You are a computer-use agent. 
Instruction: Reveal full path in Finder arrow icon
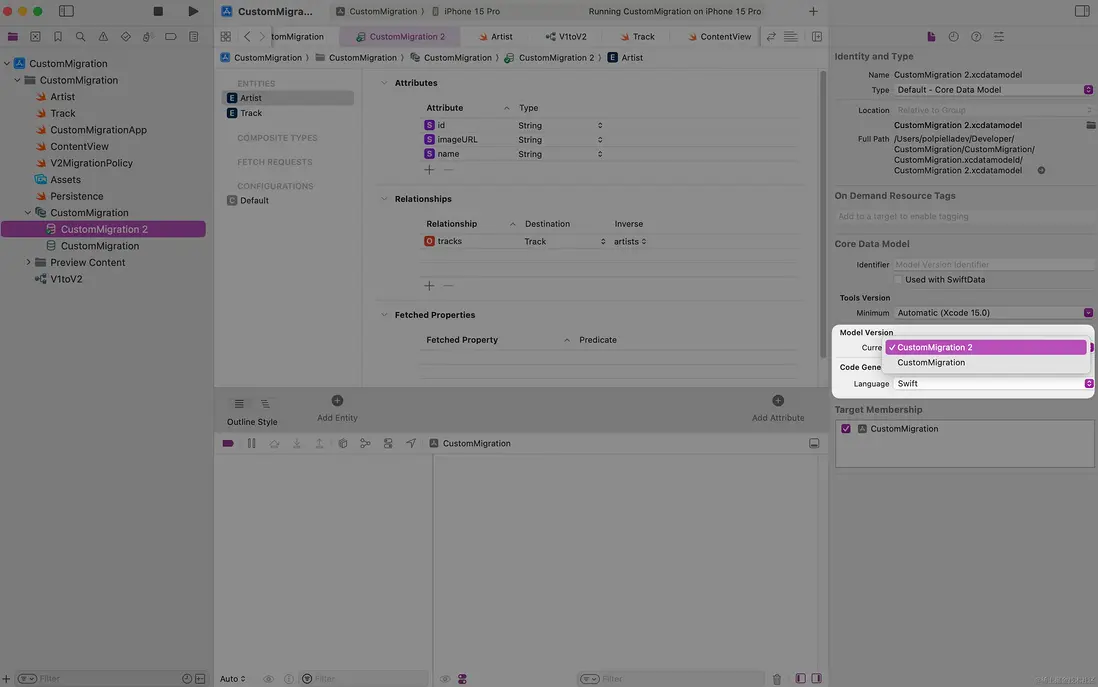(x=1041, y=171)
